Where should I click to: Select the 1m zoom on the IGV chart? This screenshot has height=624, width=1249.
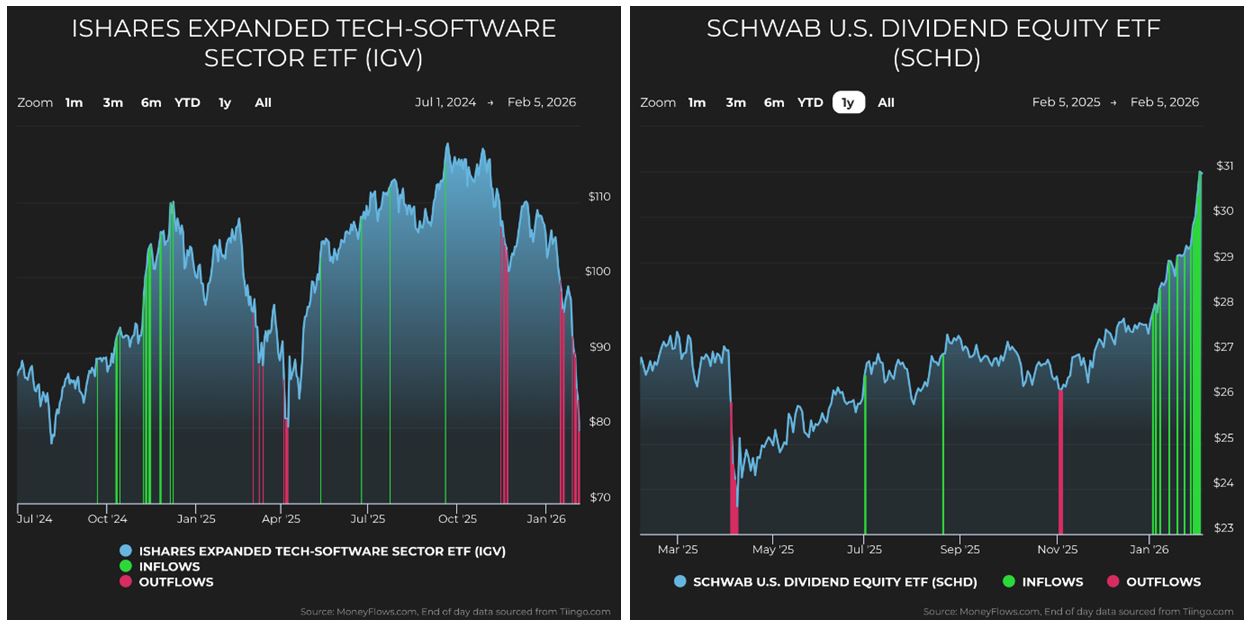[72, 102]
